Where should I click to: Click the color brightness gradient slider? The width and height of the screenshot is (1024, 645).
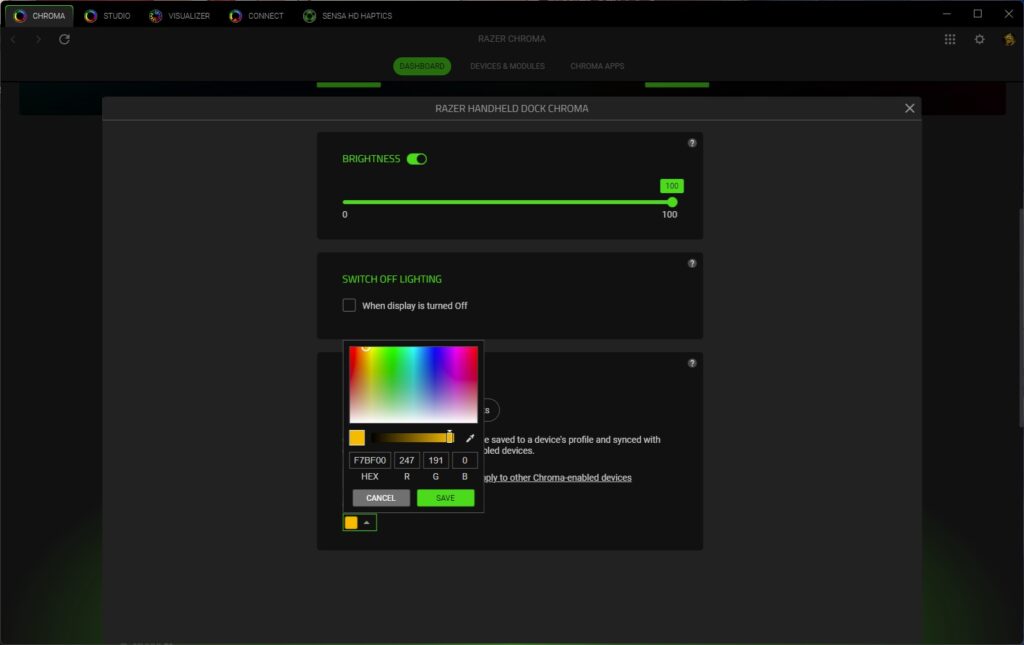(412, 438)
